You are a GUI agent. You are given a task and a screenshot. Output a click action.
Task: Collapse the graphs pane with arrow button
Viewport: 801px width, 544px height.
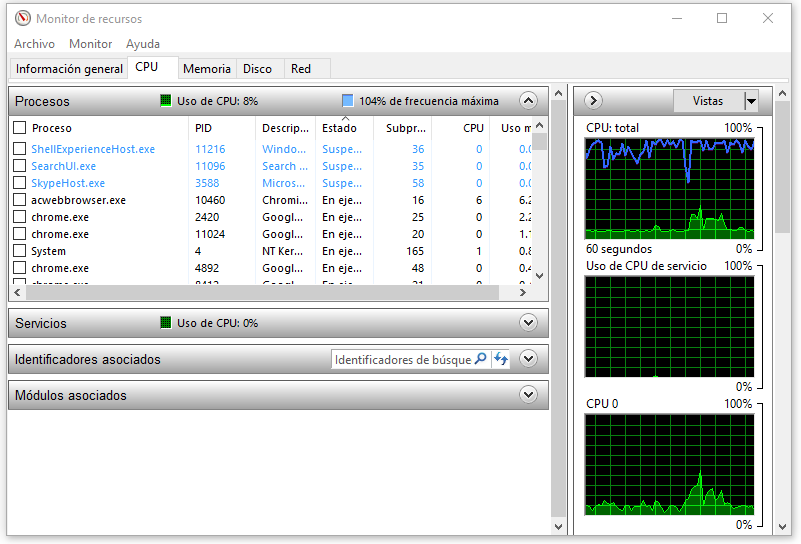point(593,101)
